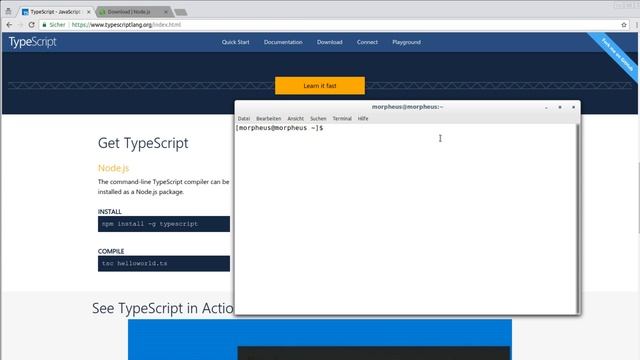Click the Get TypeScript heading
640x360 pixels.
143,143
